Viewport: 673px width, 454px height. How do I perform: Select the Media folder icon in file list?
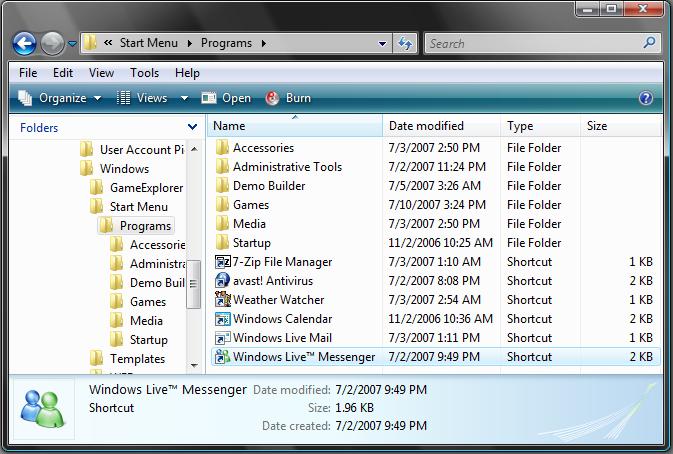222,224
